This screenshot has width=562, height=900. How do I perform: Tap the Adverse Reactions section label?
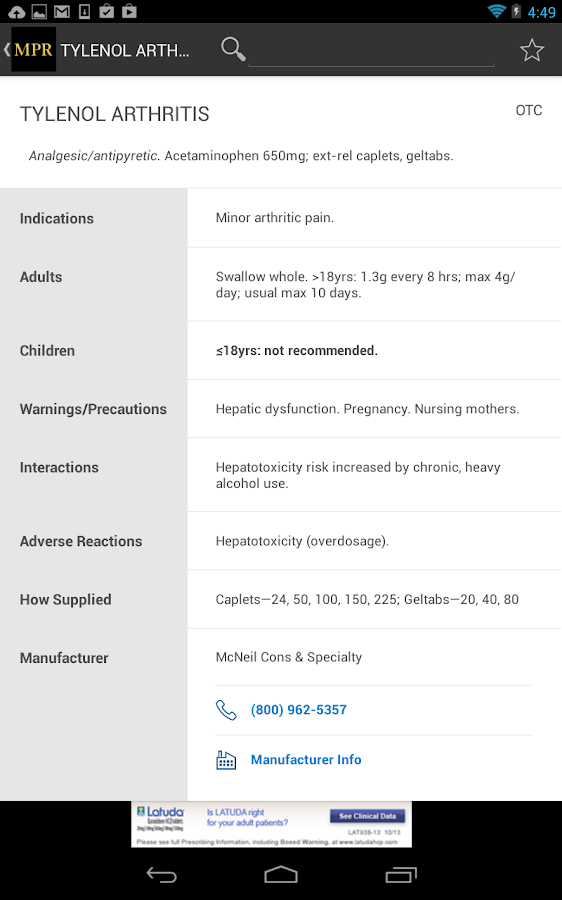(x=81, y=541)
